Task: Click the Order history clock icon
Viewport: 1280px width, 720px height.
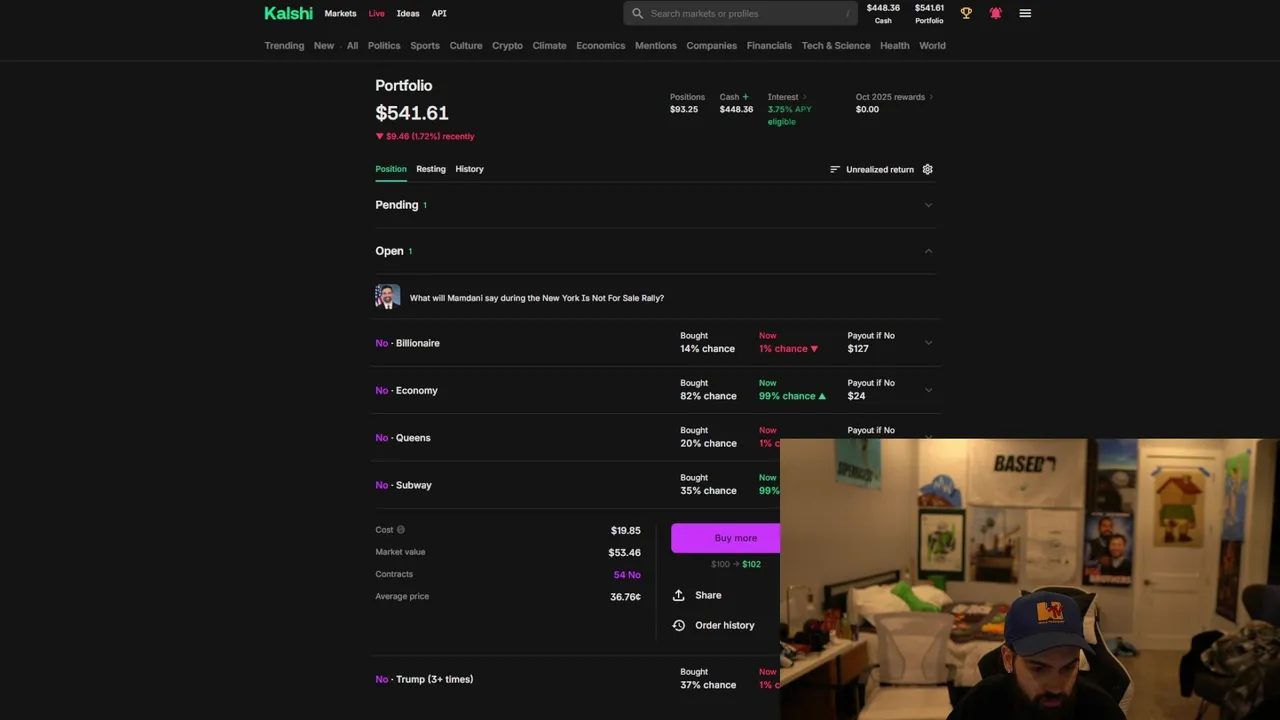Action: click(679, 625)
